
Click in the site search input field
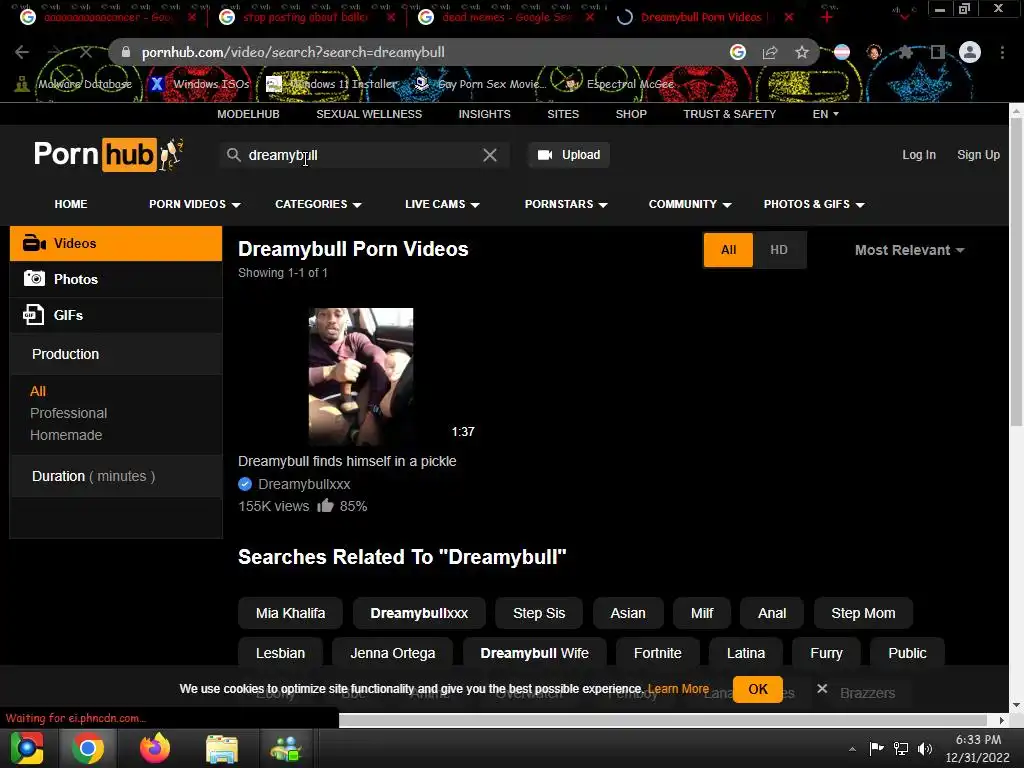364,155
